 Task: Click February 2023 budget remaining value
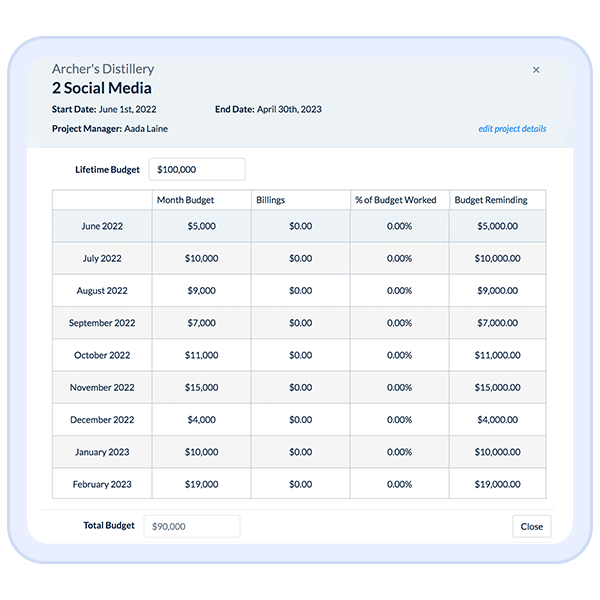tap(497, 484)
